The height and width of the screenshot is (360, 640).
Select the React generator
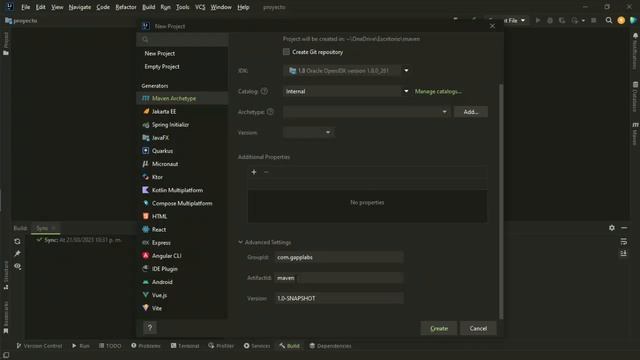tap(182, 229)
